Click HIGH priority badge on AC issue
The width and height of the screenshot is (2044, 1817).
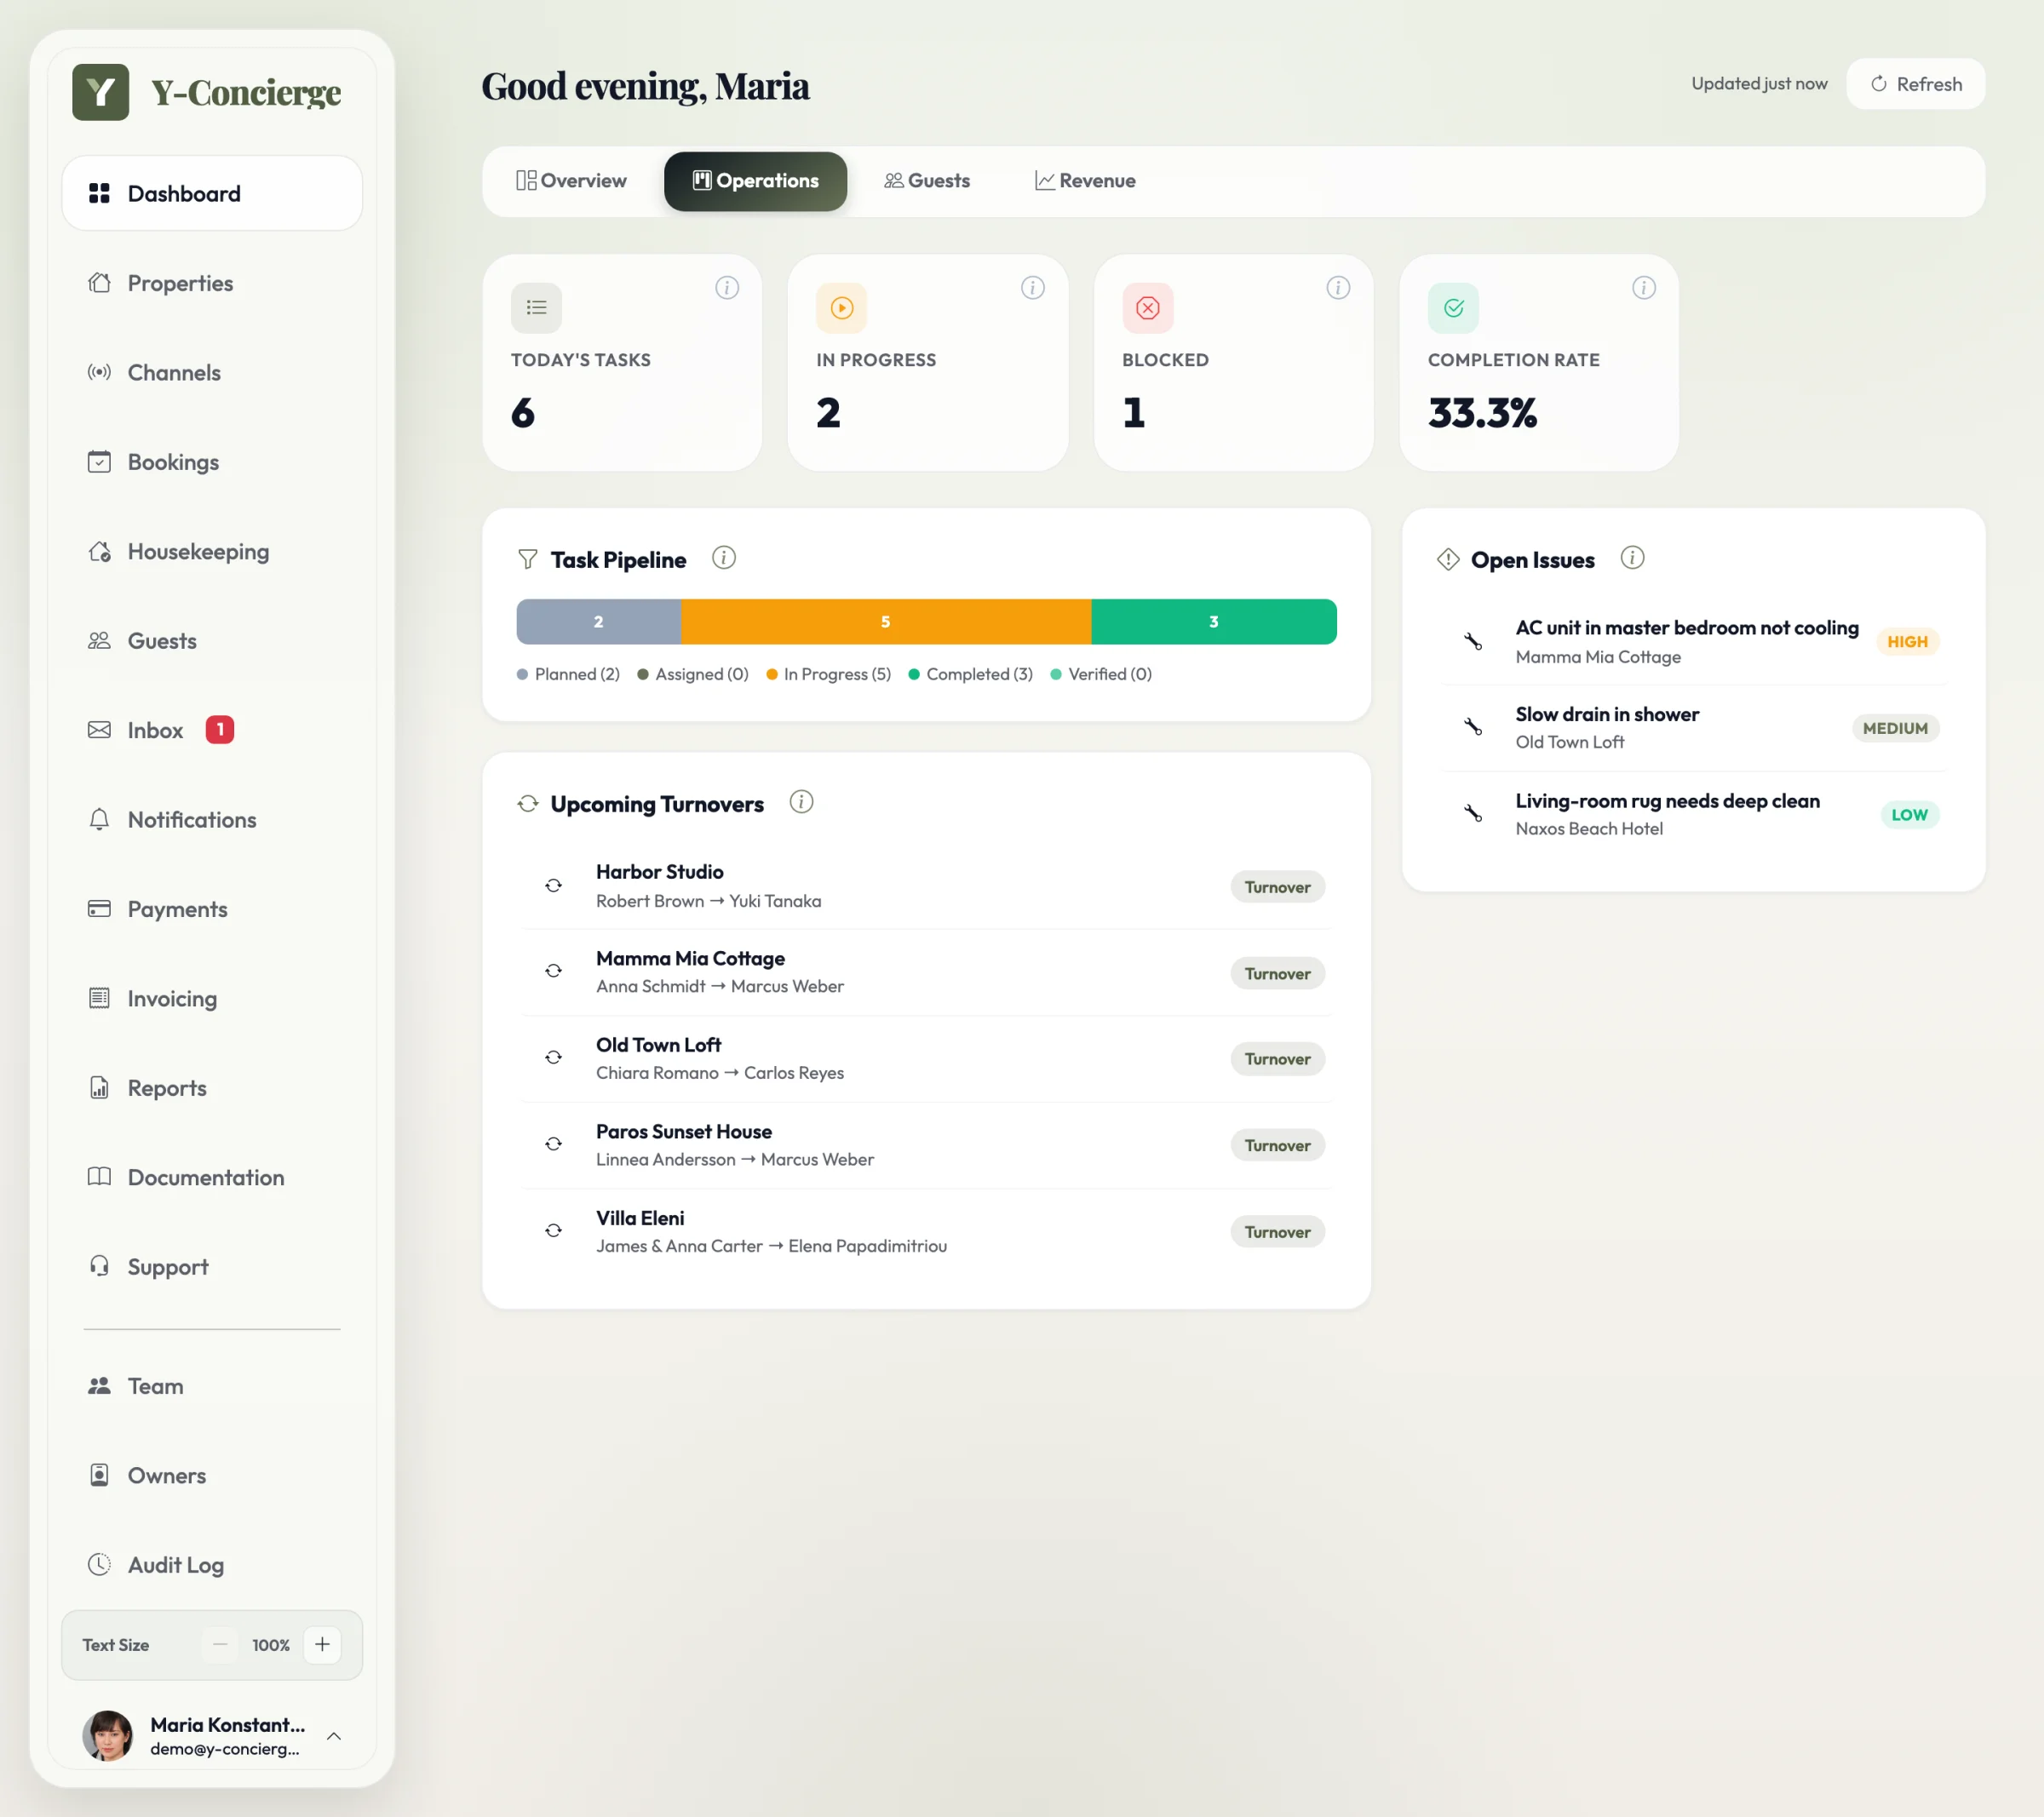click(x=1907, y=642)
